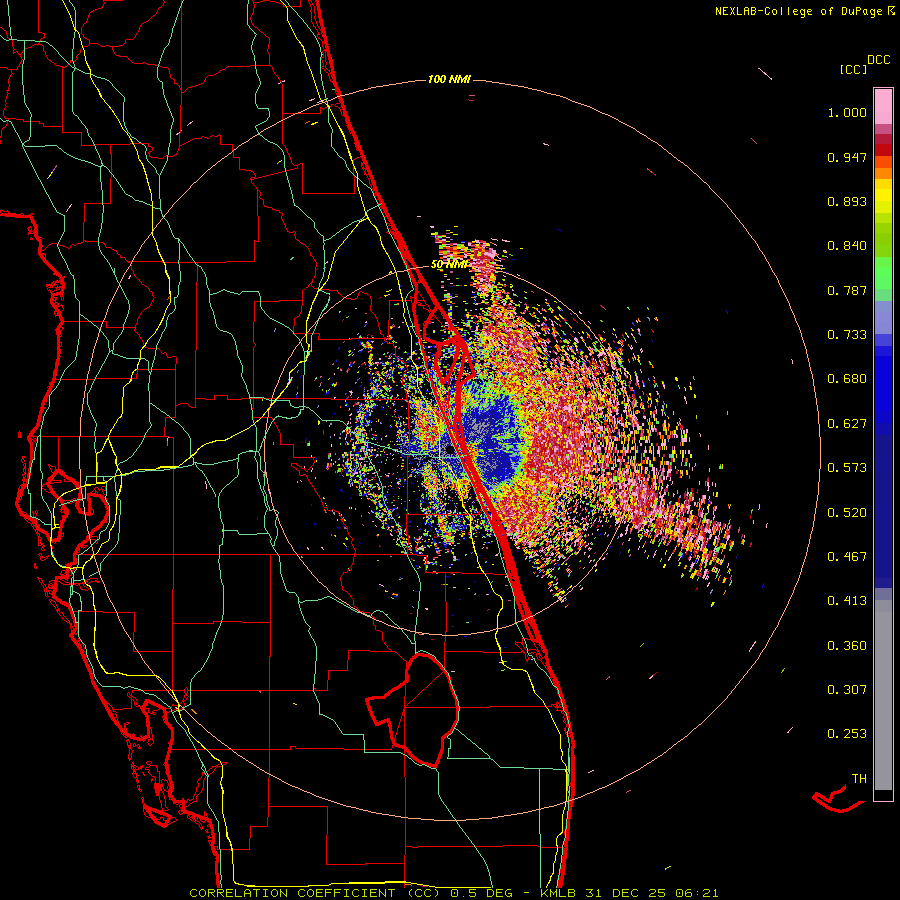Image resolution: width=900 pixels, height=900 pixels.
Task: Click the 0.467 scale value
Action: [x=847, y=557]
